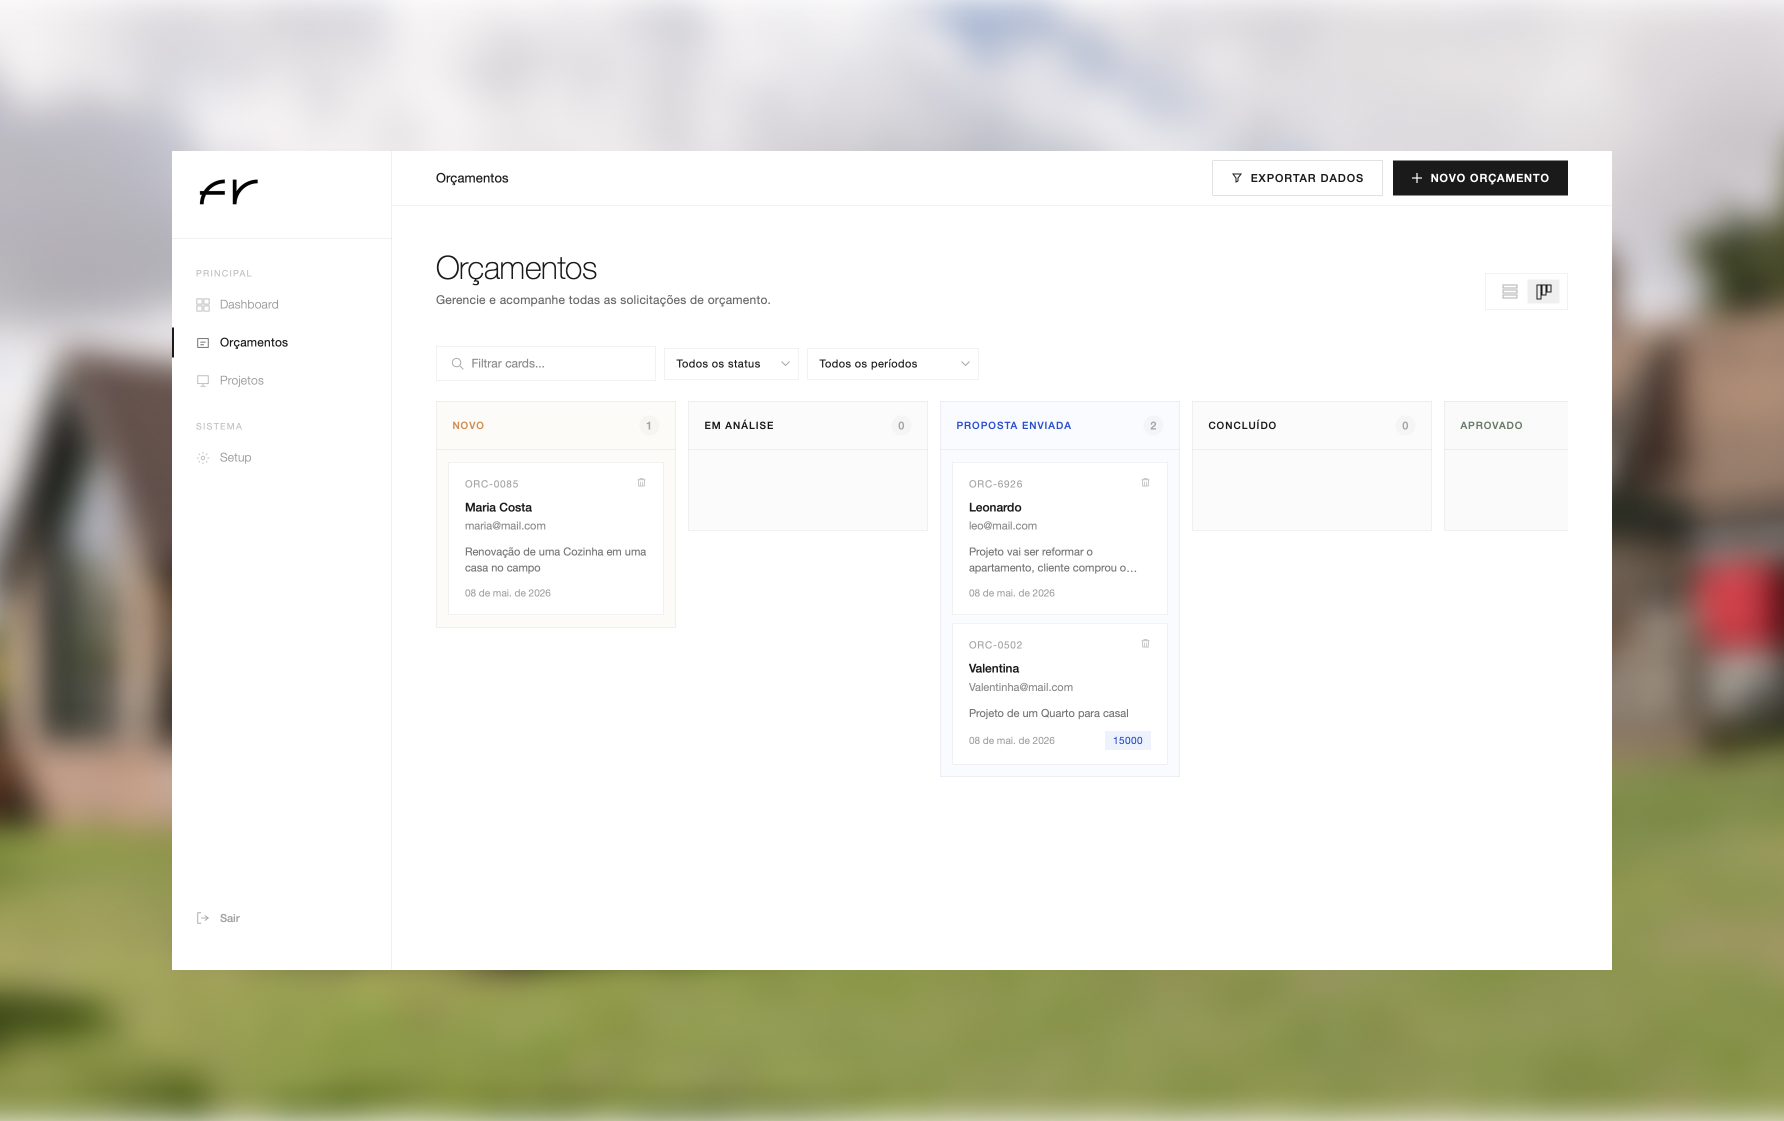Click the FR logo in the sidebar

[x=229, y=191]
